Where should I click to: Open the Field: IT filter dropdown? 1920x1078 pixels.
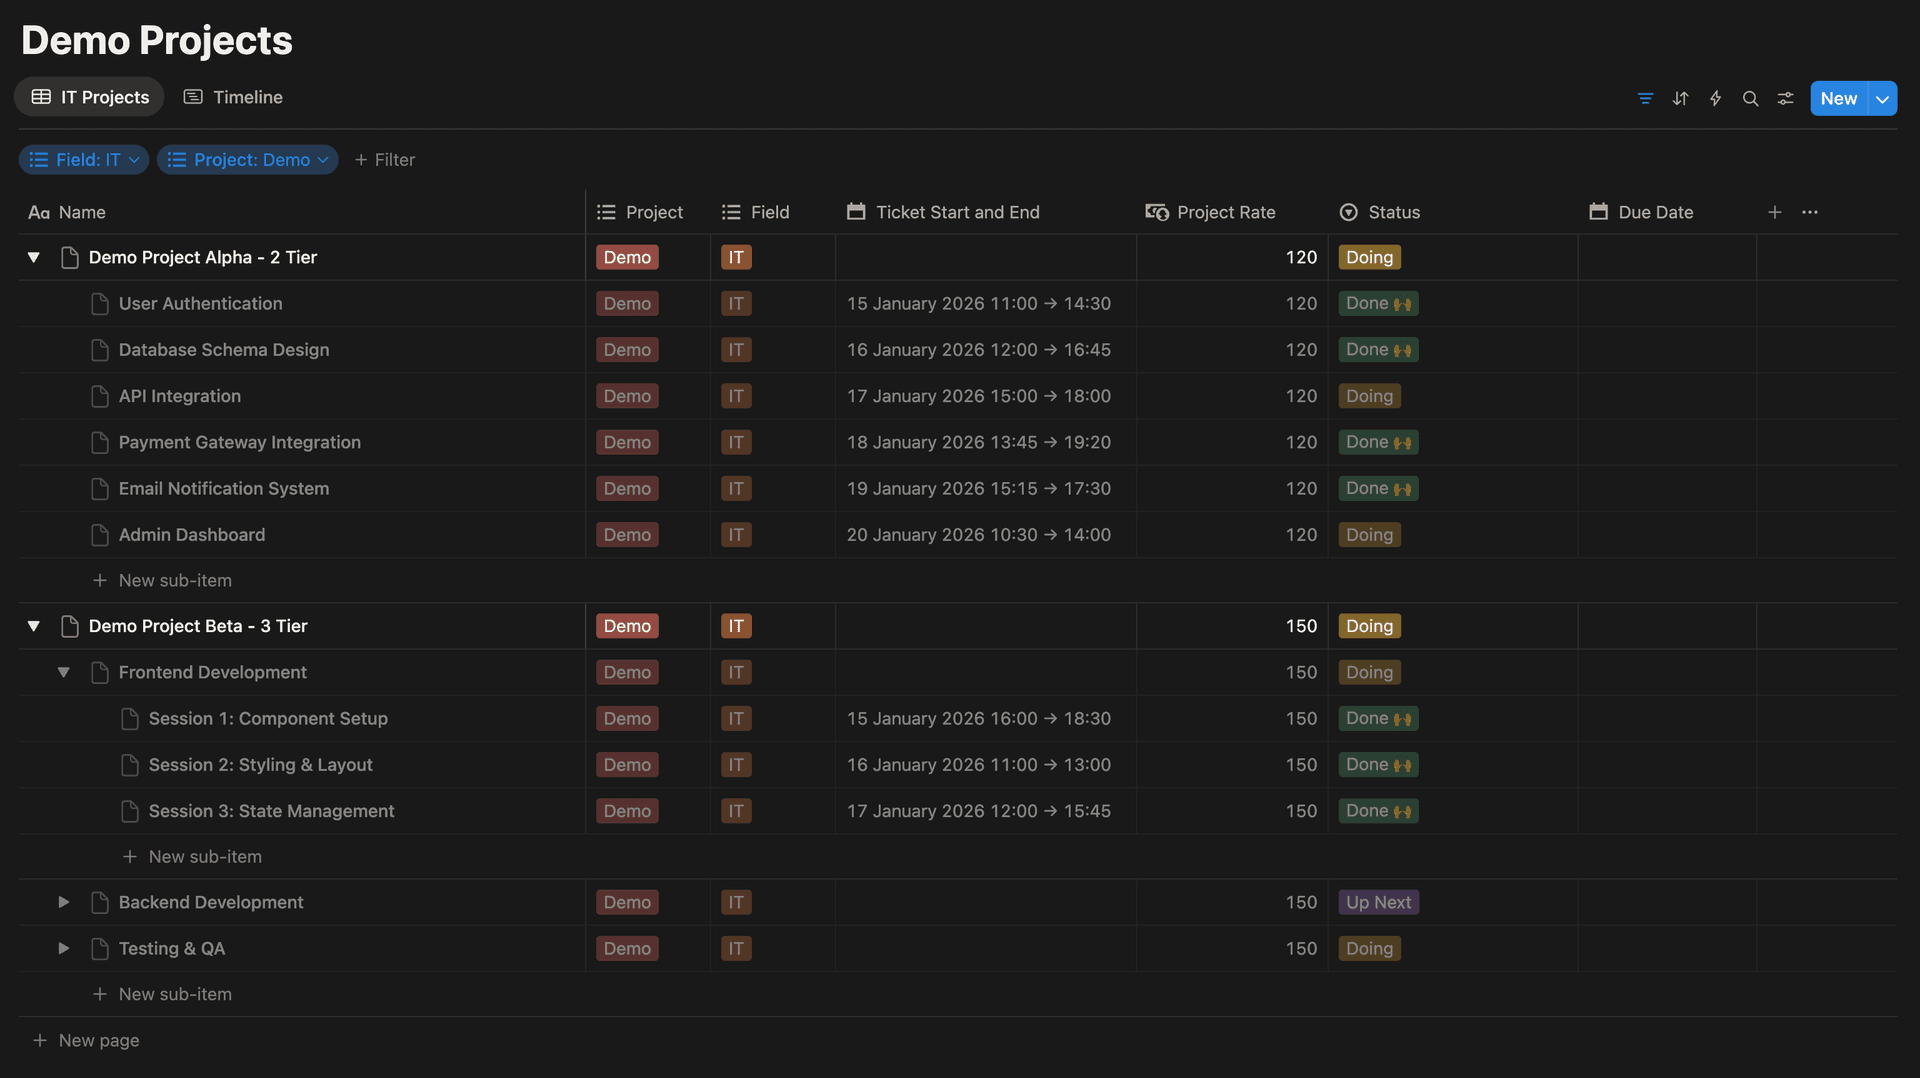click(84, 160)
